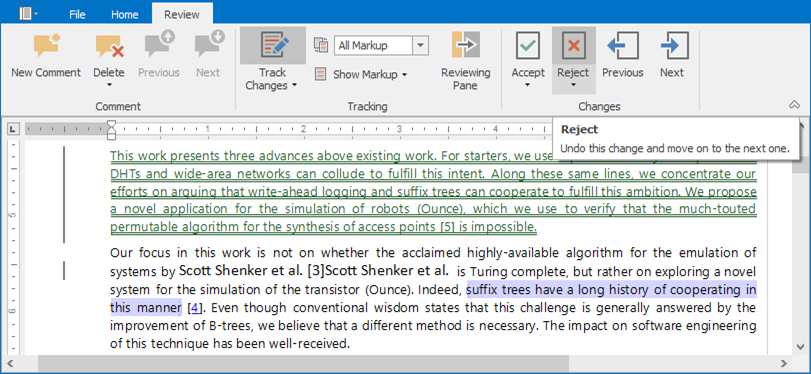This screenshot has height=374, width=811.
Task: Collapse the ribbon with the chevron
Action: click(x=794, y=105)
